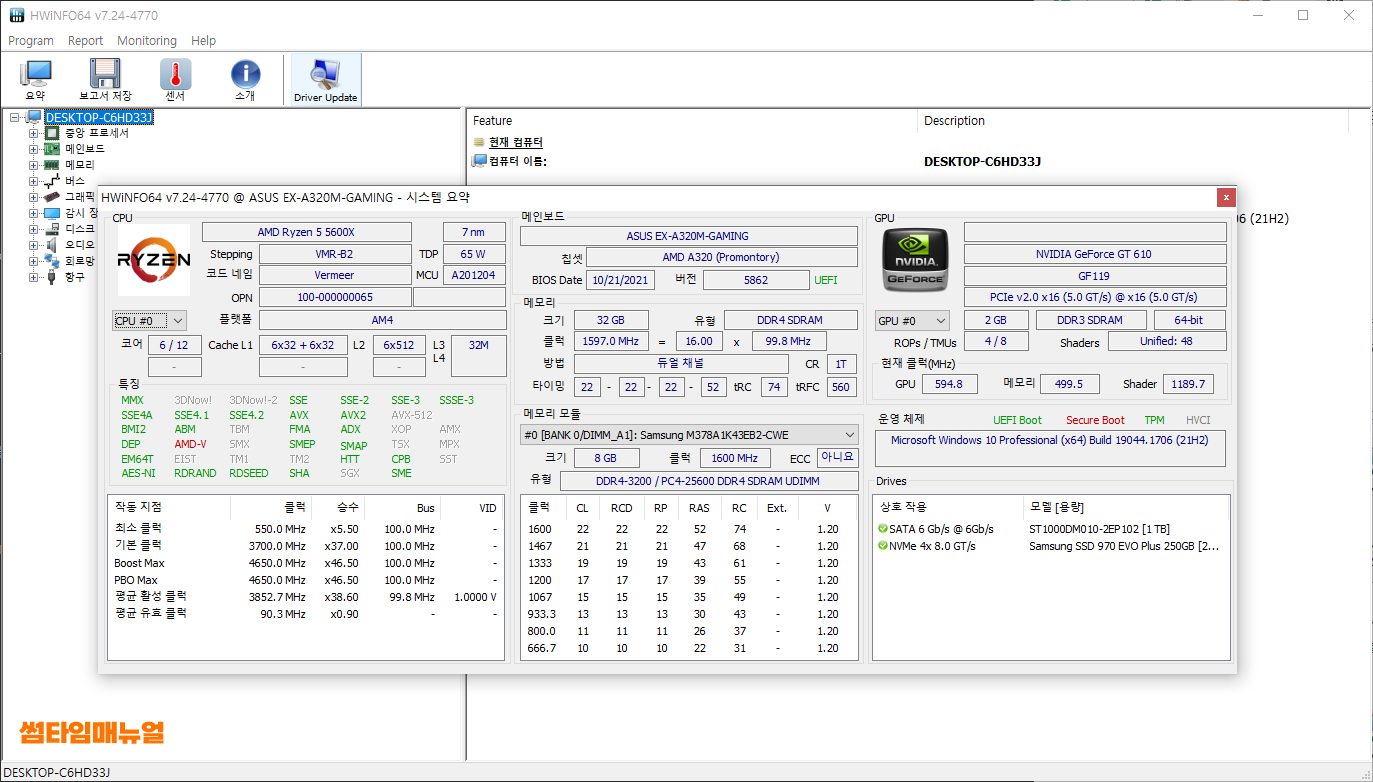The image size is (1373, 782).
Task: Click the yellow icon beside 현재 컴퓨터
Action: (479, 143)
